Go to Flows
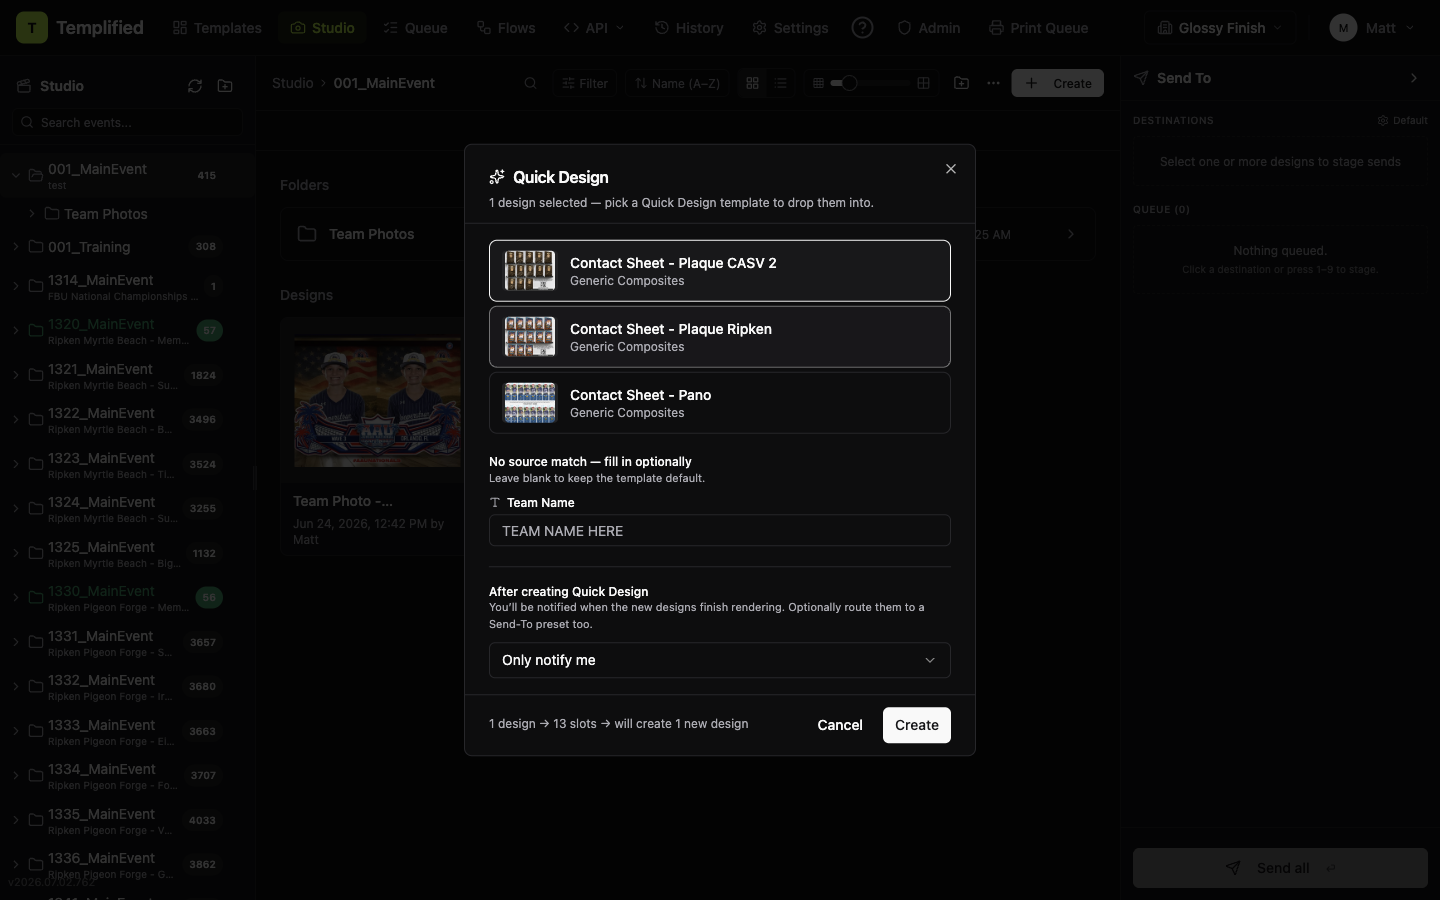 click(x=506, y=28)
